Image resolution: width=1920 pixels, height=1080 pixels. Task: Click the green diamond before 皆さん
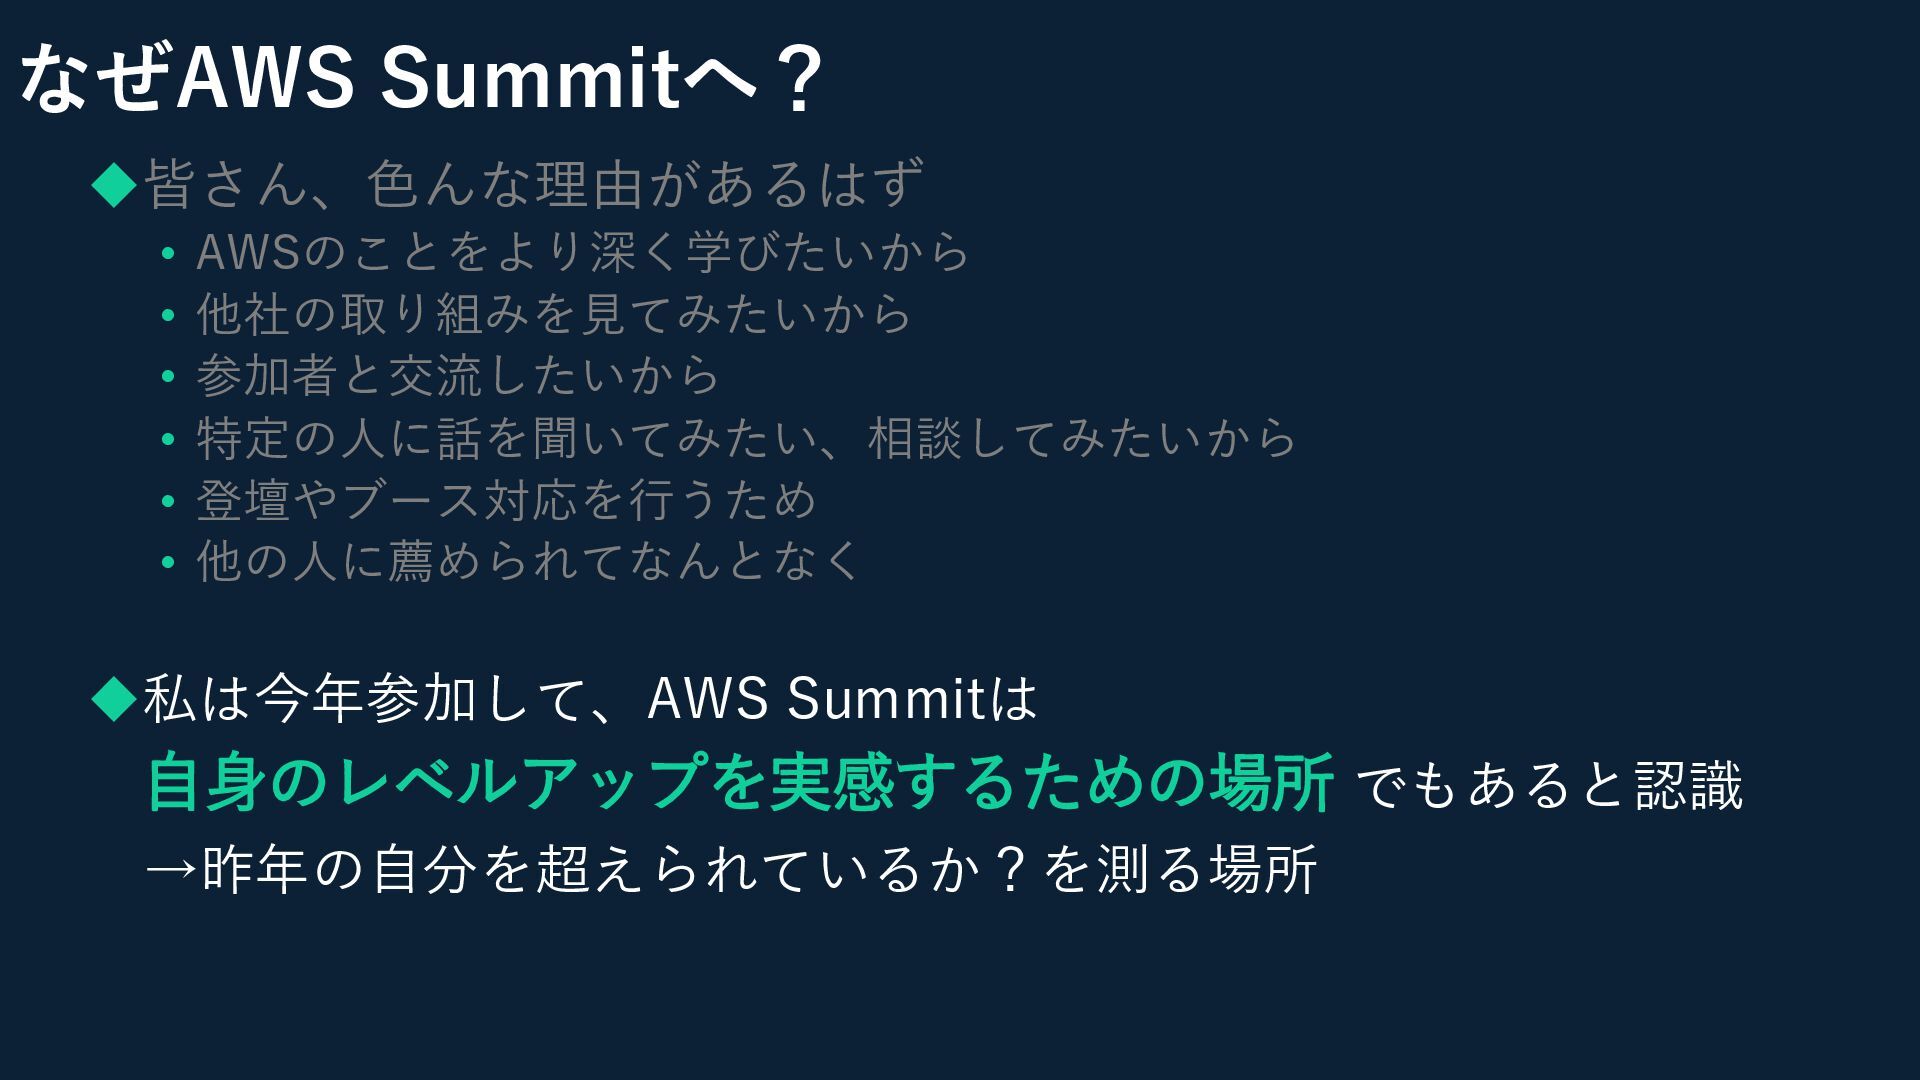point(114,186)
